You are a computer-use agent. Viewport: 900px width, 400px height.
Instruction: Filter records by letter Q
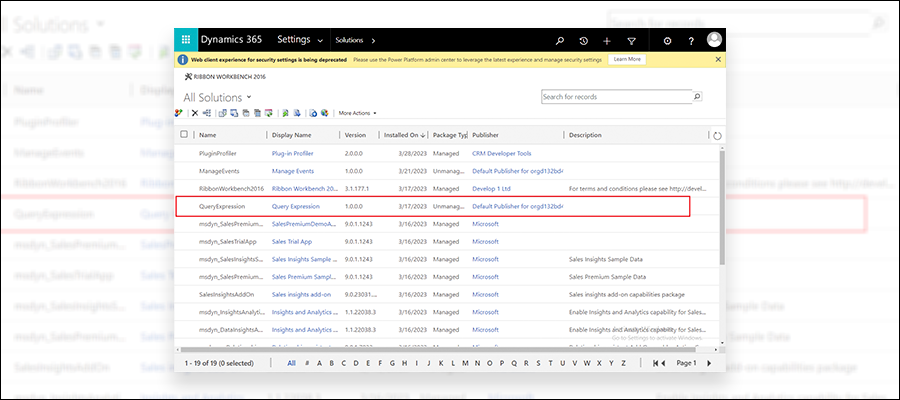(514, 363)
